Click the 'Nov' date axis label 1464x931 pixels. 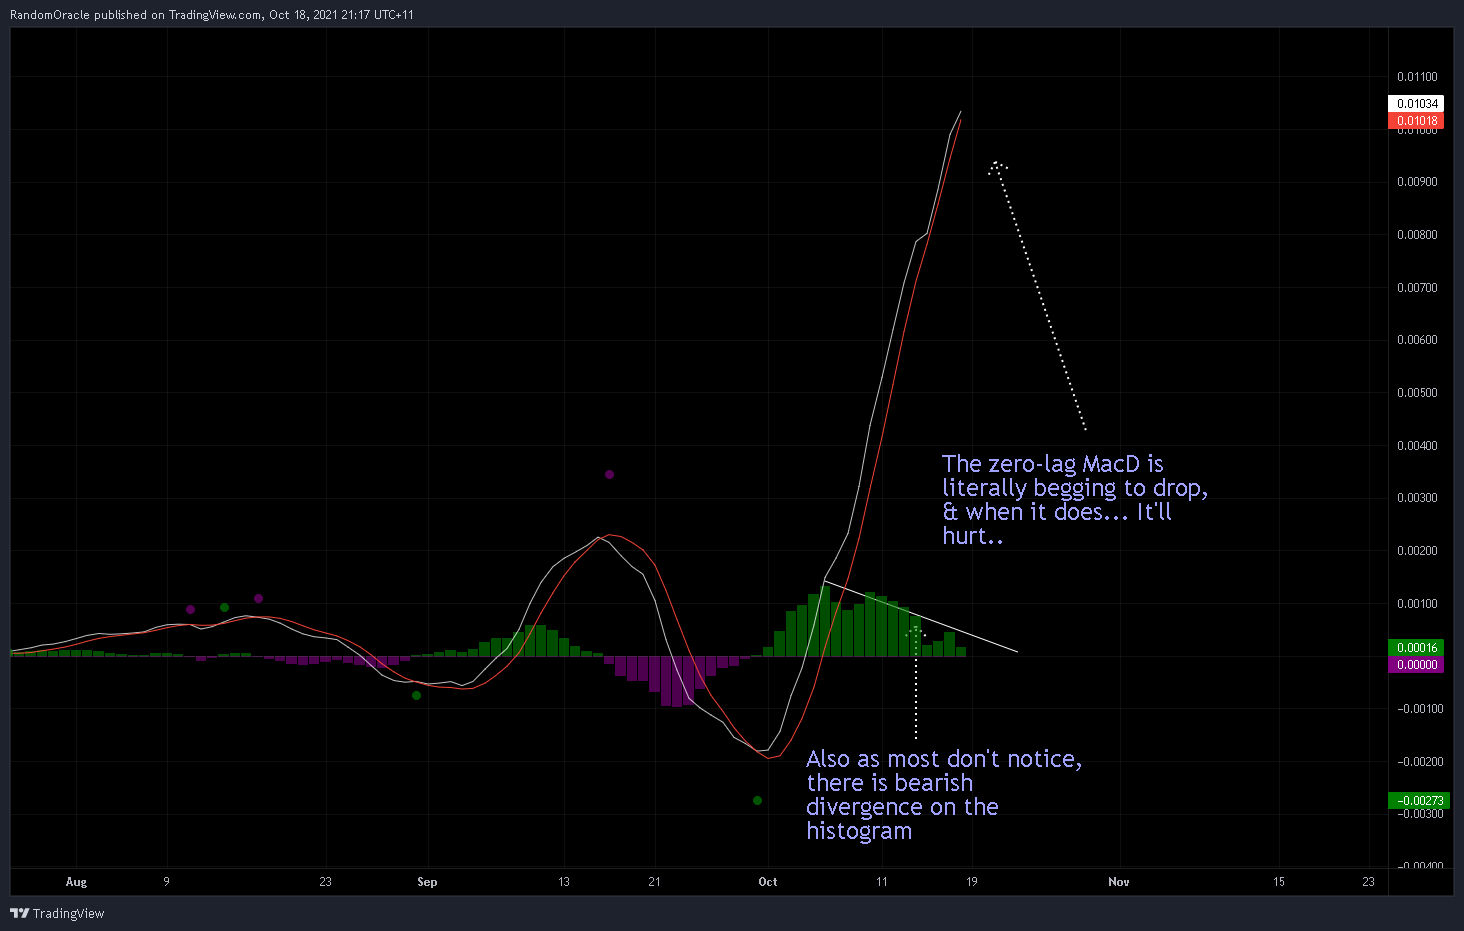coord(1119,882)
